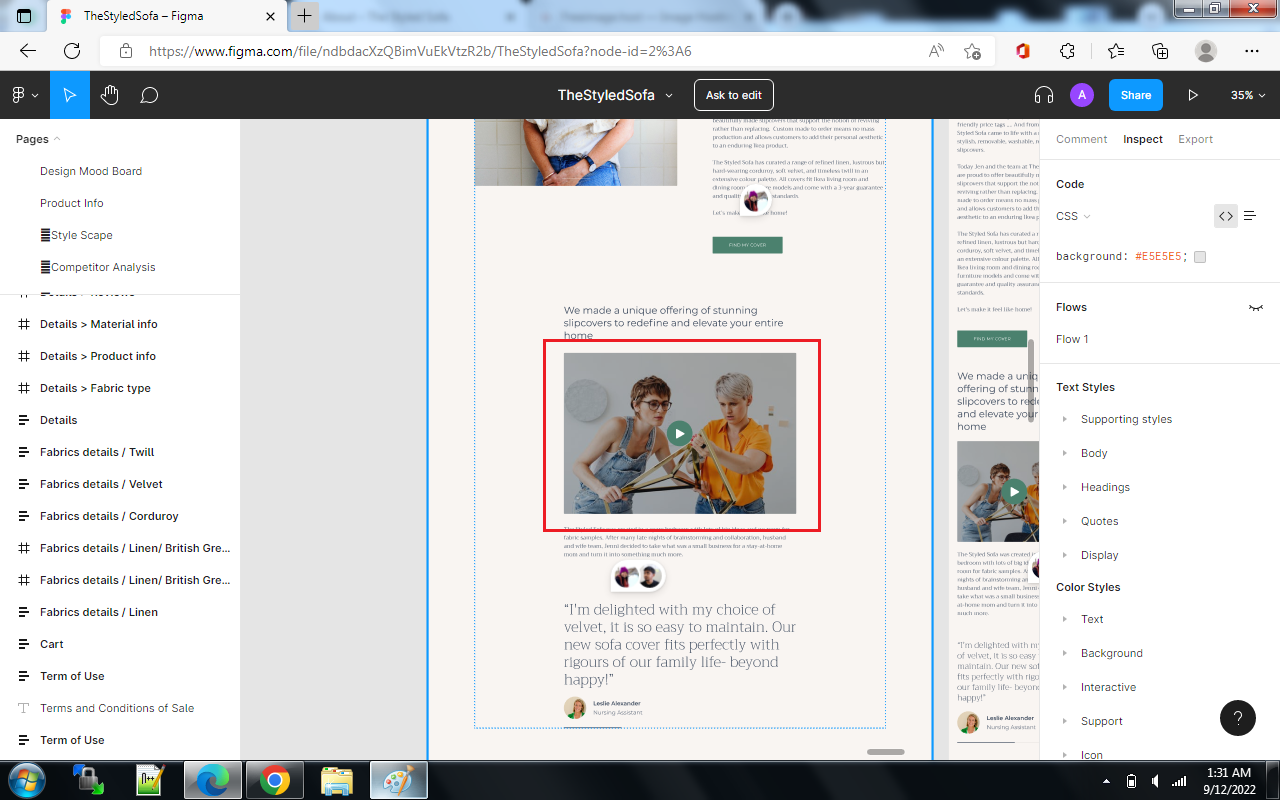Open new browser tab
This screenshot has width=1280, height=800.
pos(305,16)
